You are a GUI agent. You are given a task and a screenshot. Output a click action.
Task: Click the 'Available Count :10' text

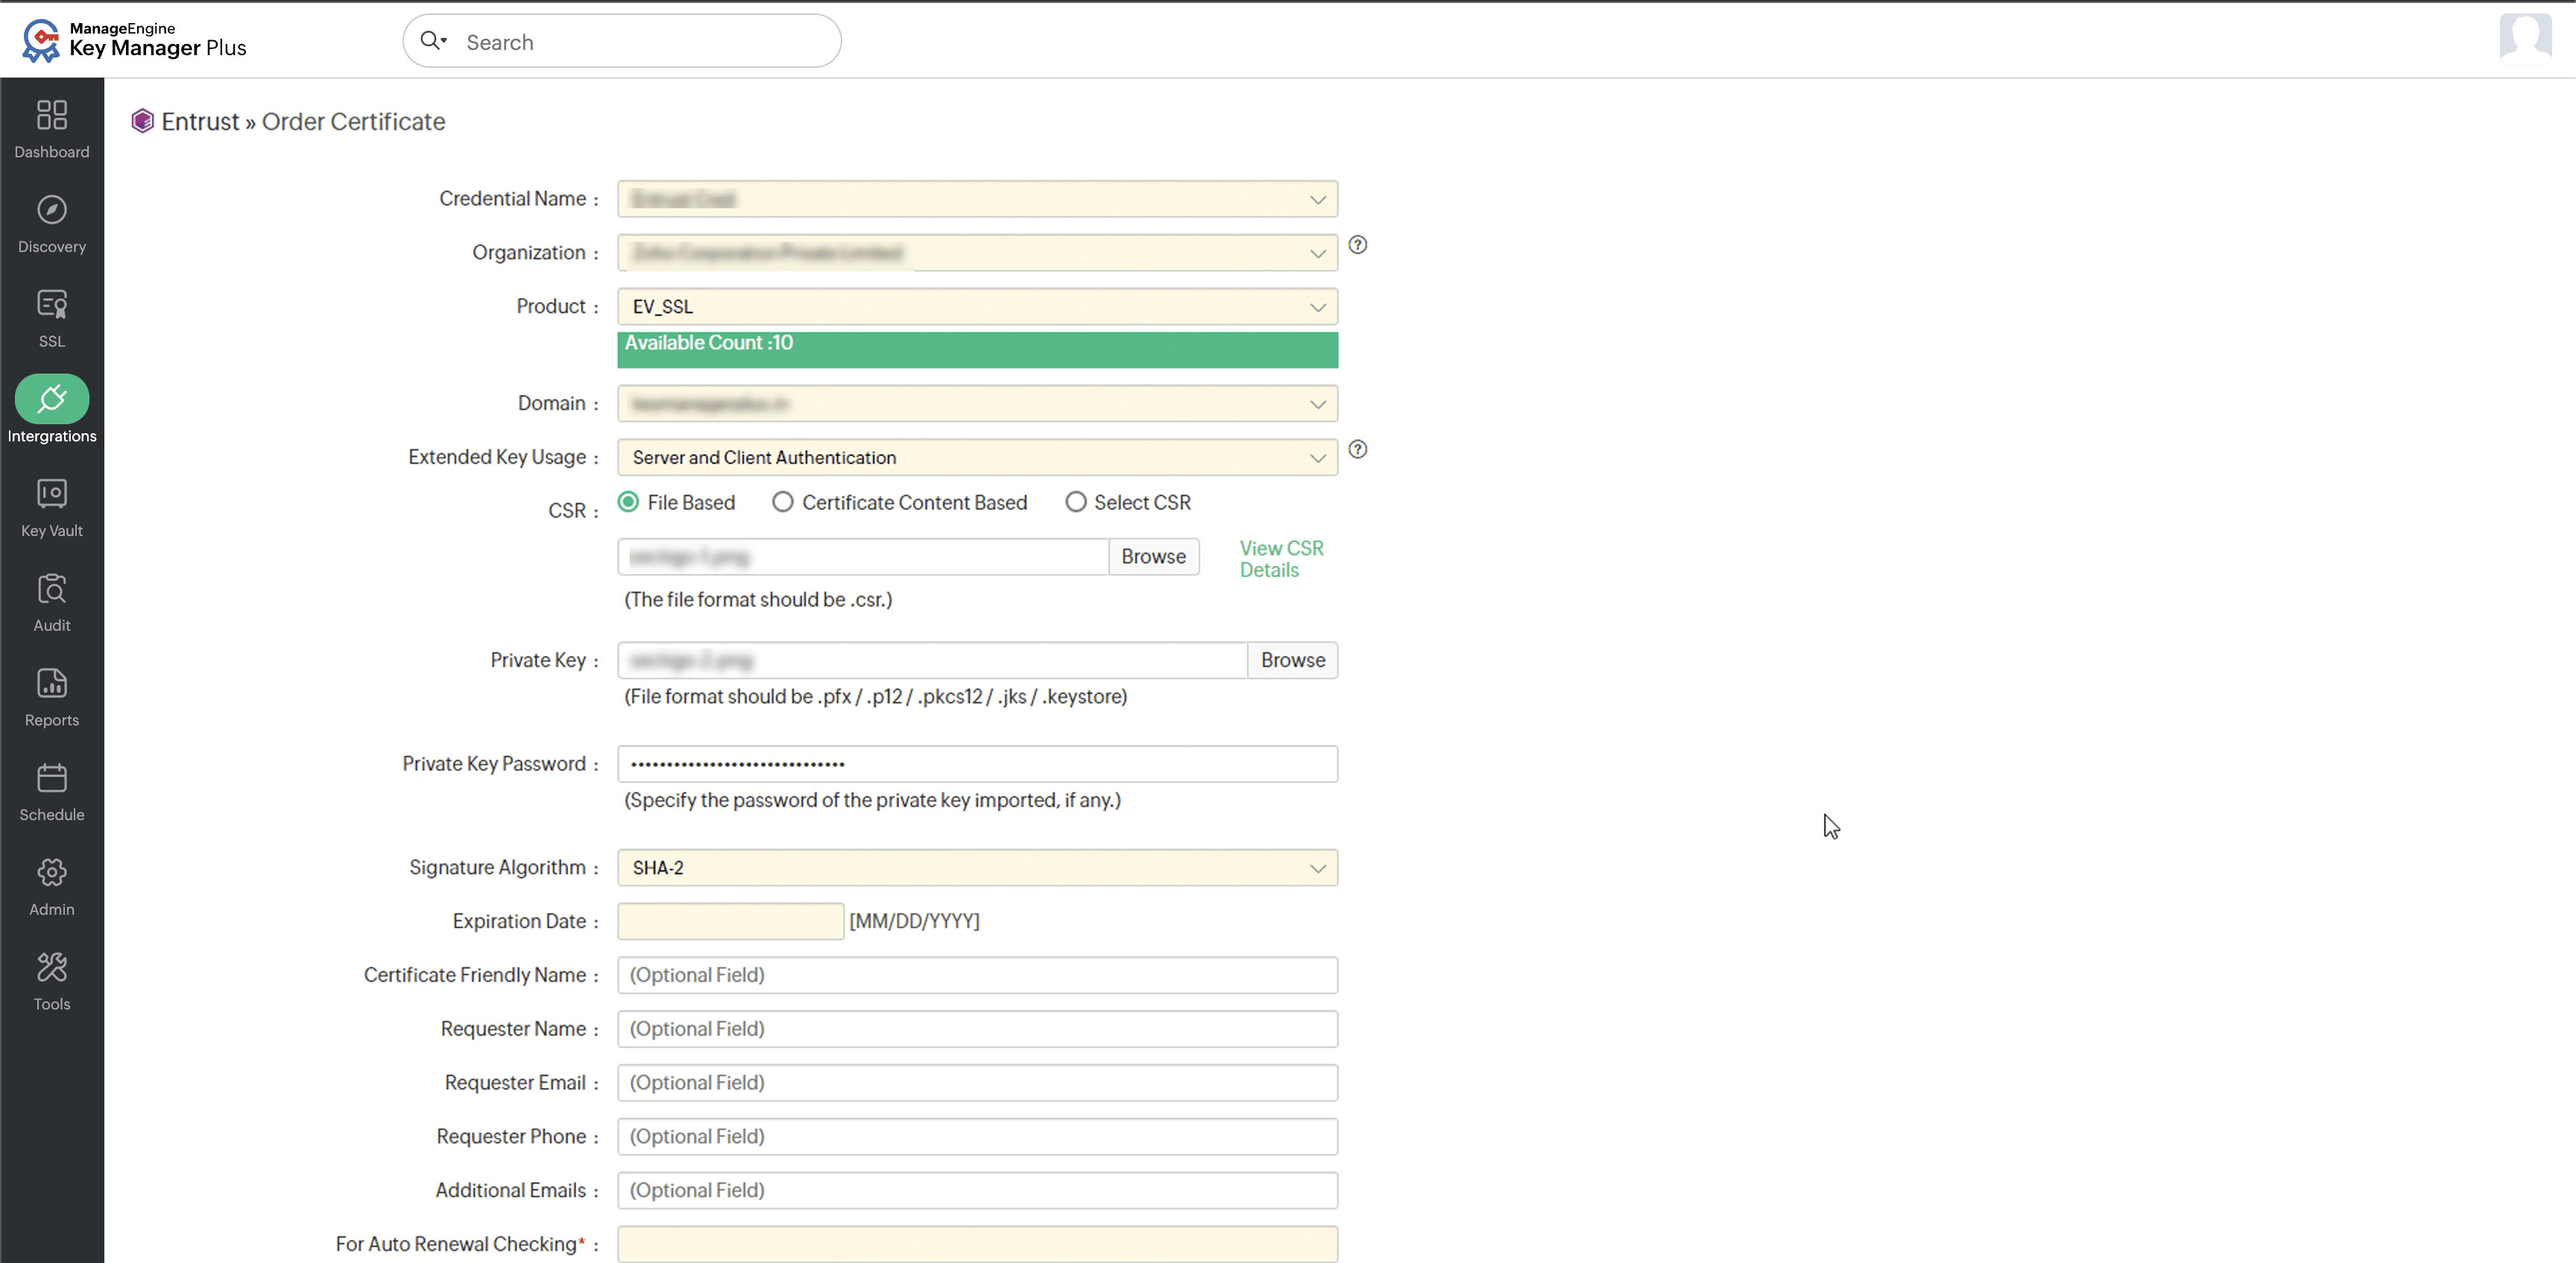tap(708, 343)
